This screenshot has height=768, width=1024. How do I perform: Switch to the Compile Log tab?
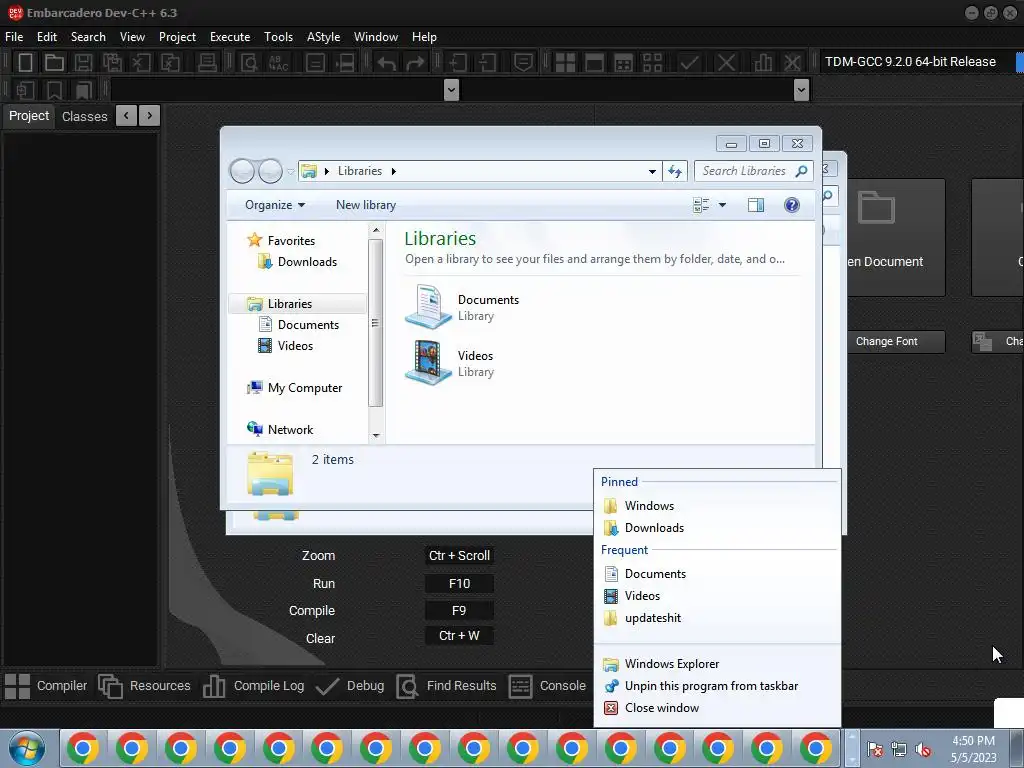coord(254,686)
